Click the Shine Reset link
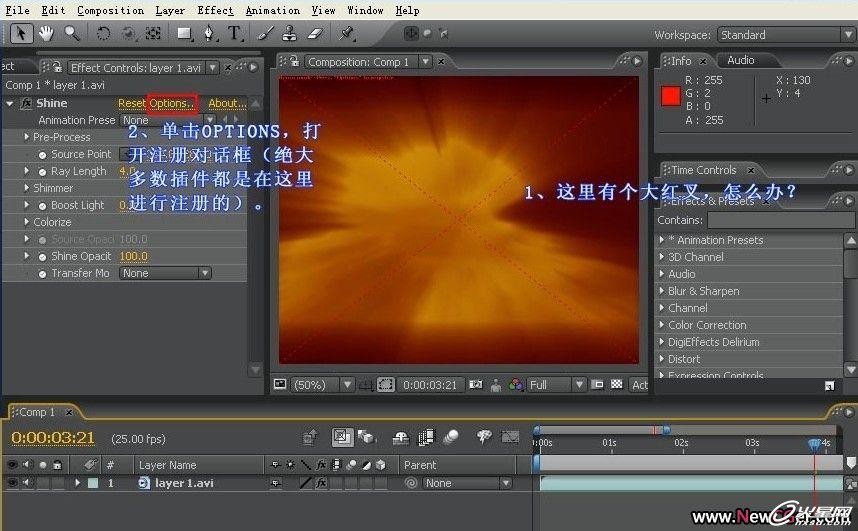This screenshot has width=858, height=531. [132, 103]
